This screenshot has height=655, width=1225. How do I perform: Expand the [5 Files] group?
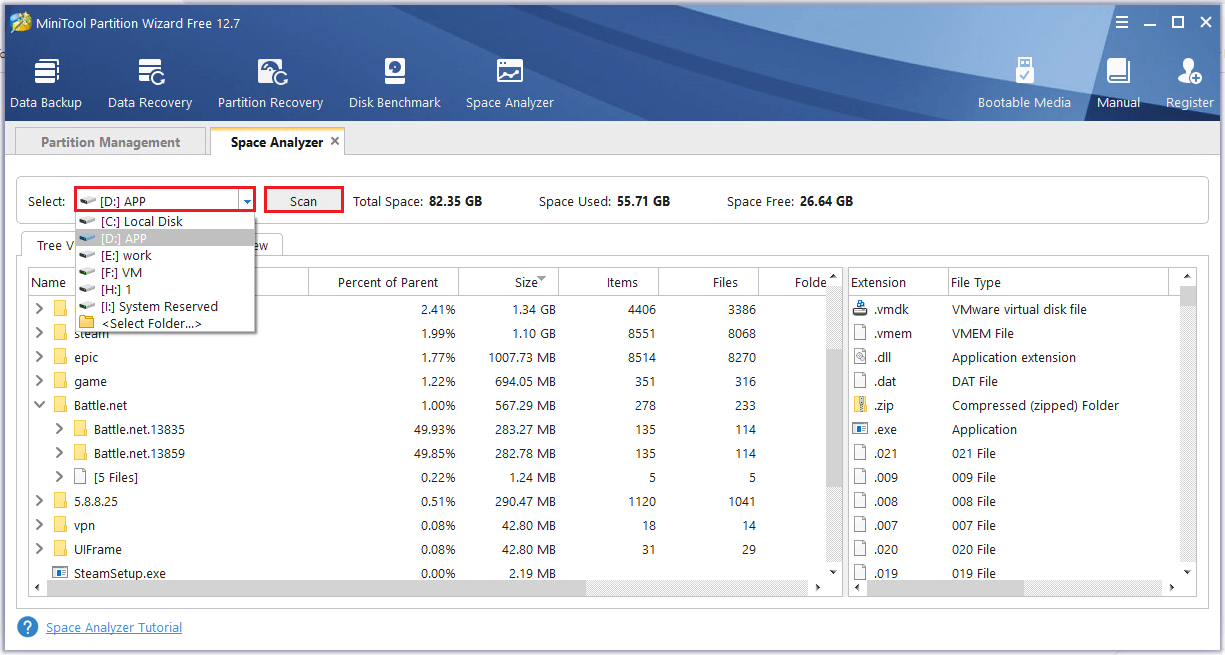pyautogui.click(x=59, y=477)
